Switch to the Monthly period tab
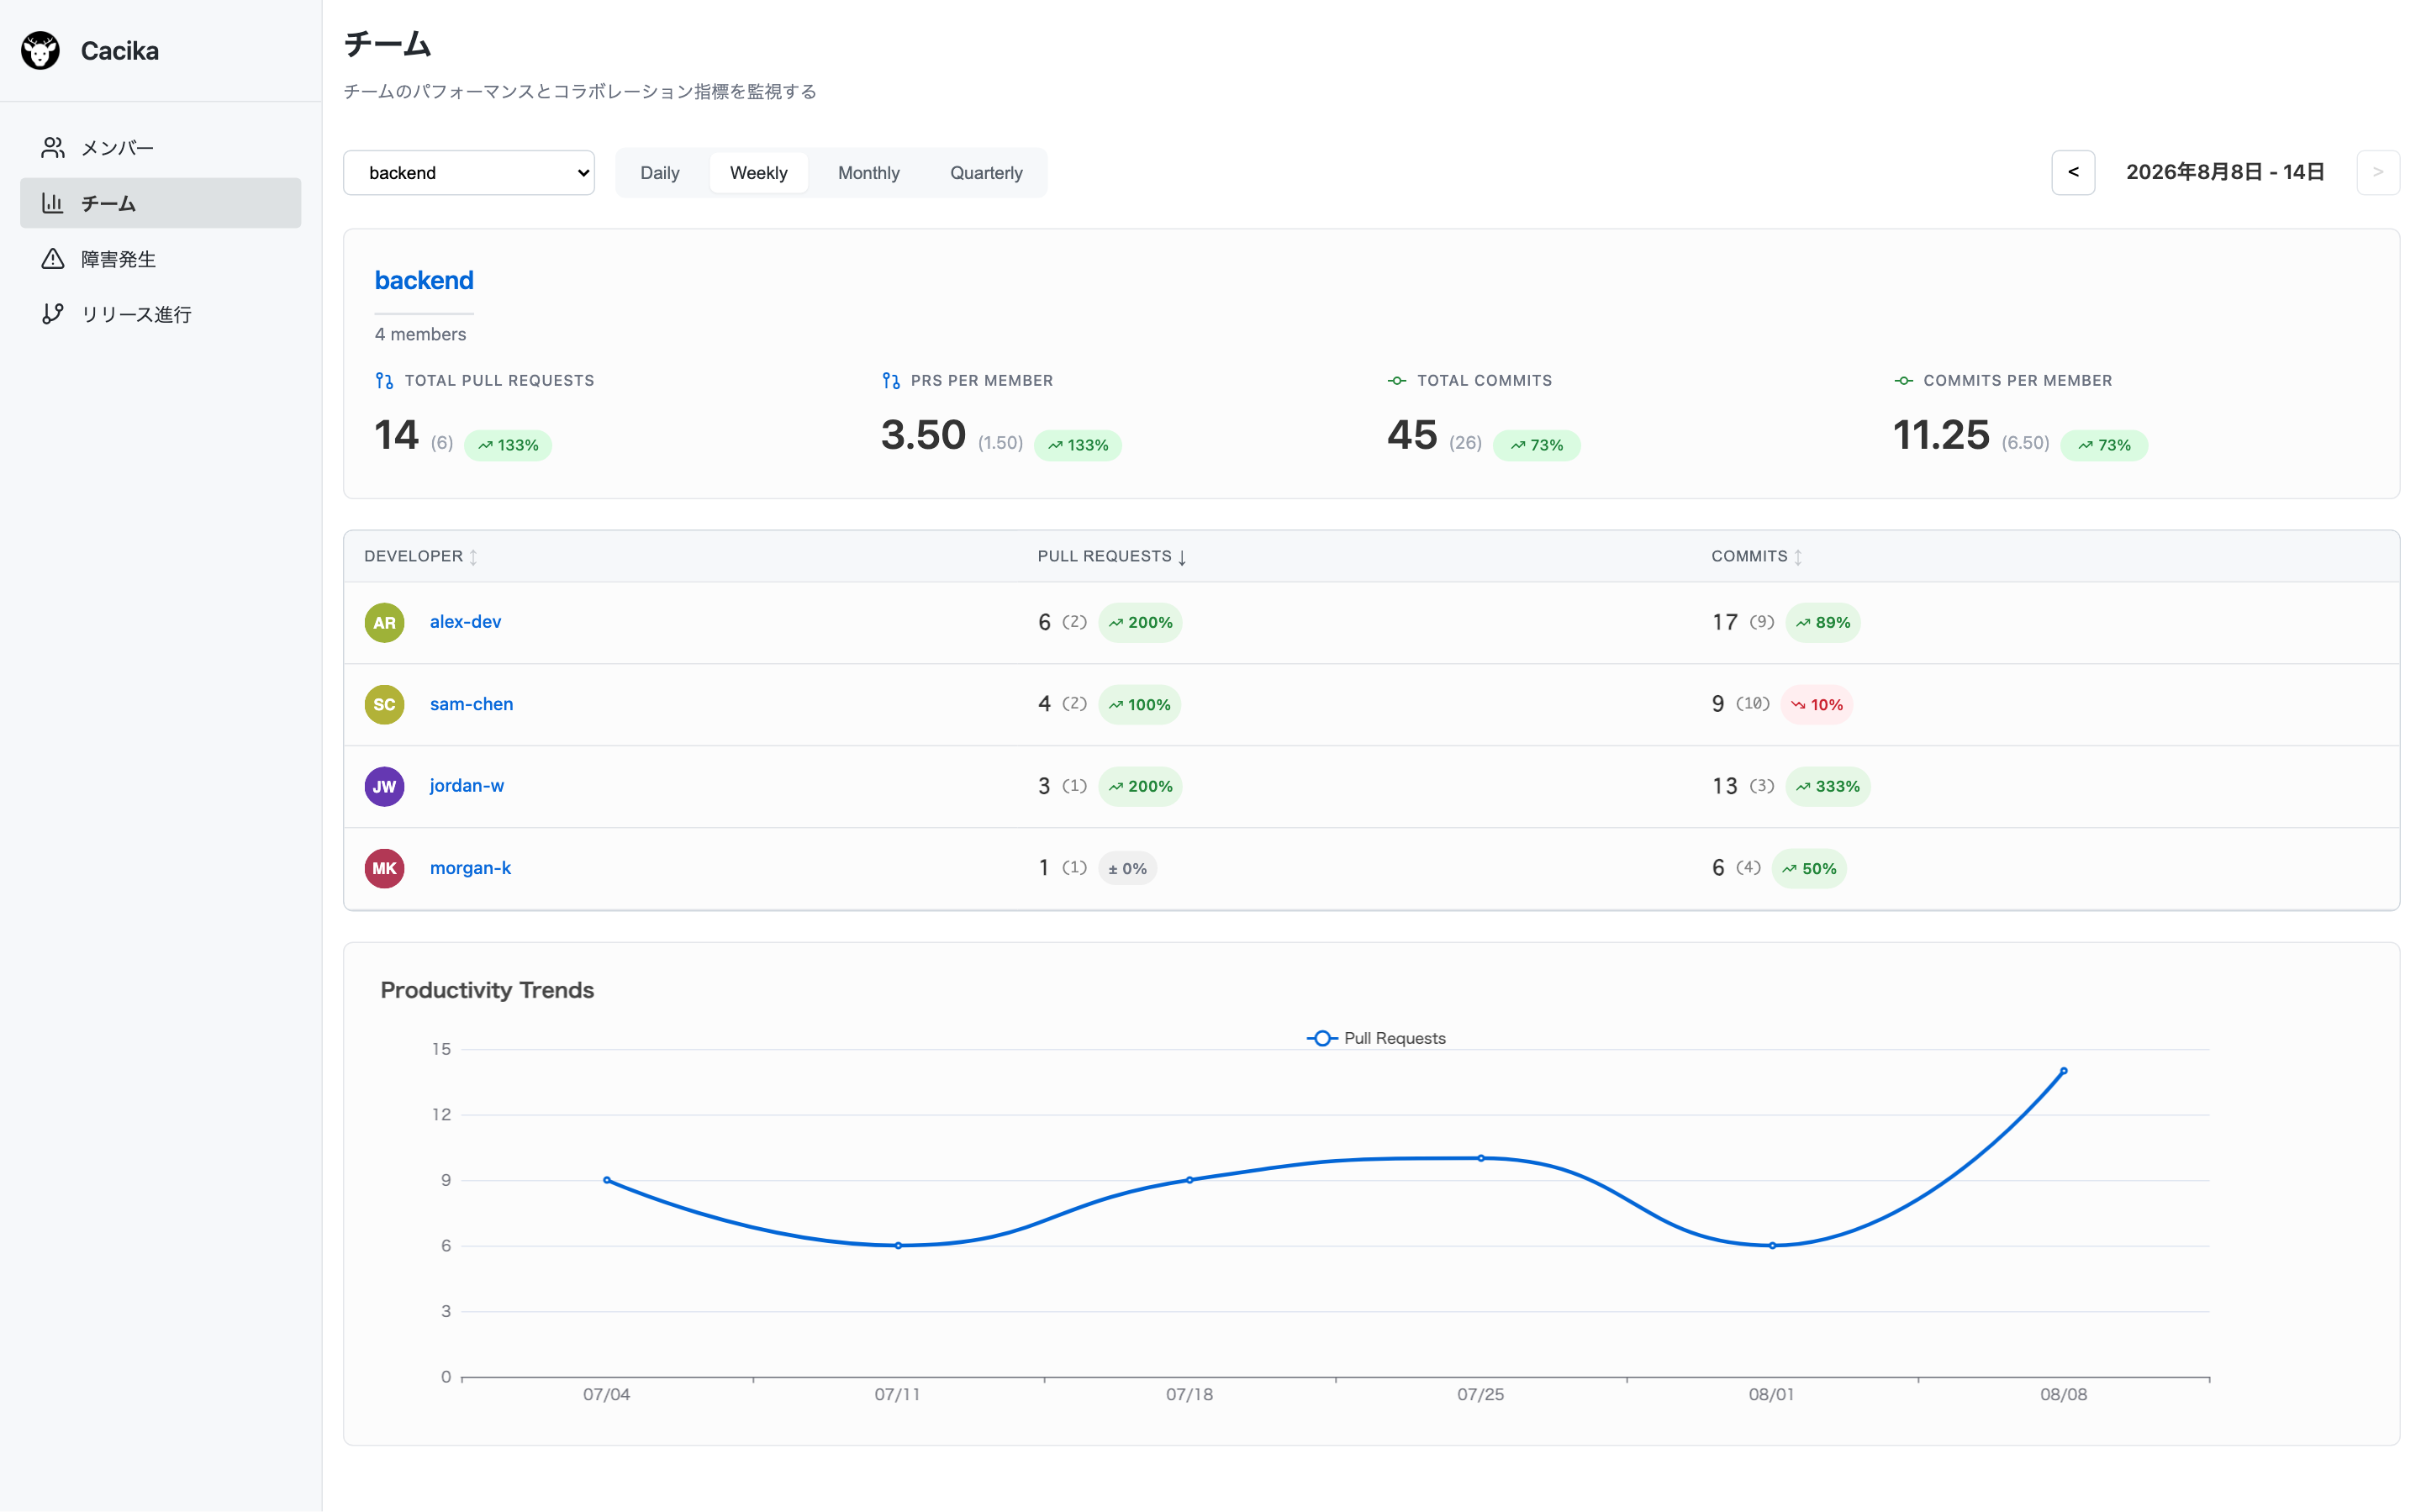The height and width of the screenshot is (1512, 2421). (x=869, y=173)
